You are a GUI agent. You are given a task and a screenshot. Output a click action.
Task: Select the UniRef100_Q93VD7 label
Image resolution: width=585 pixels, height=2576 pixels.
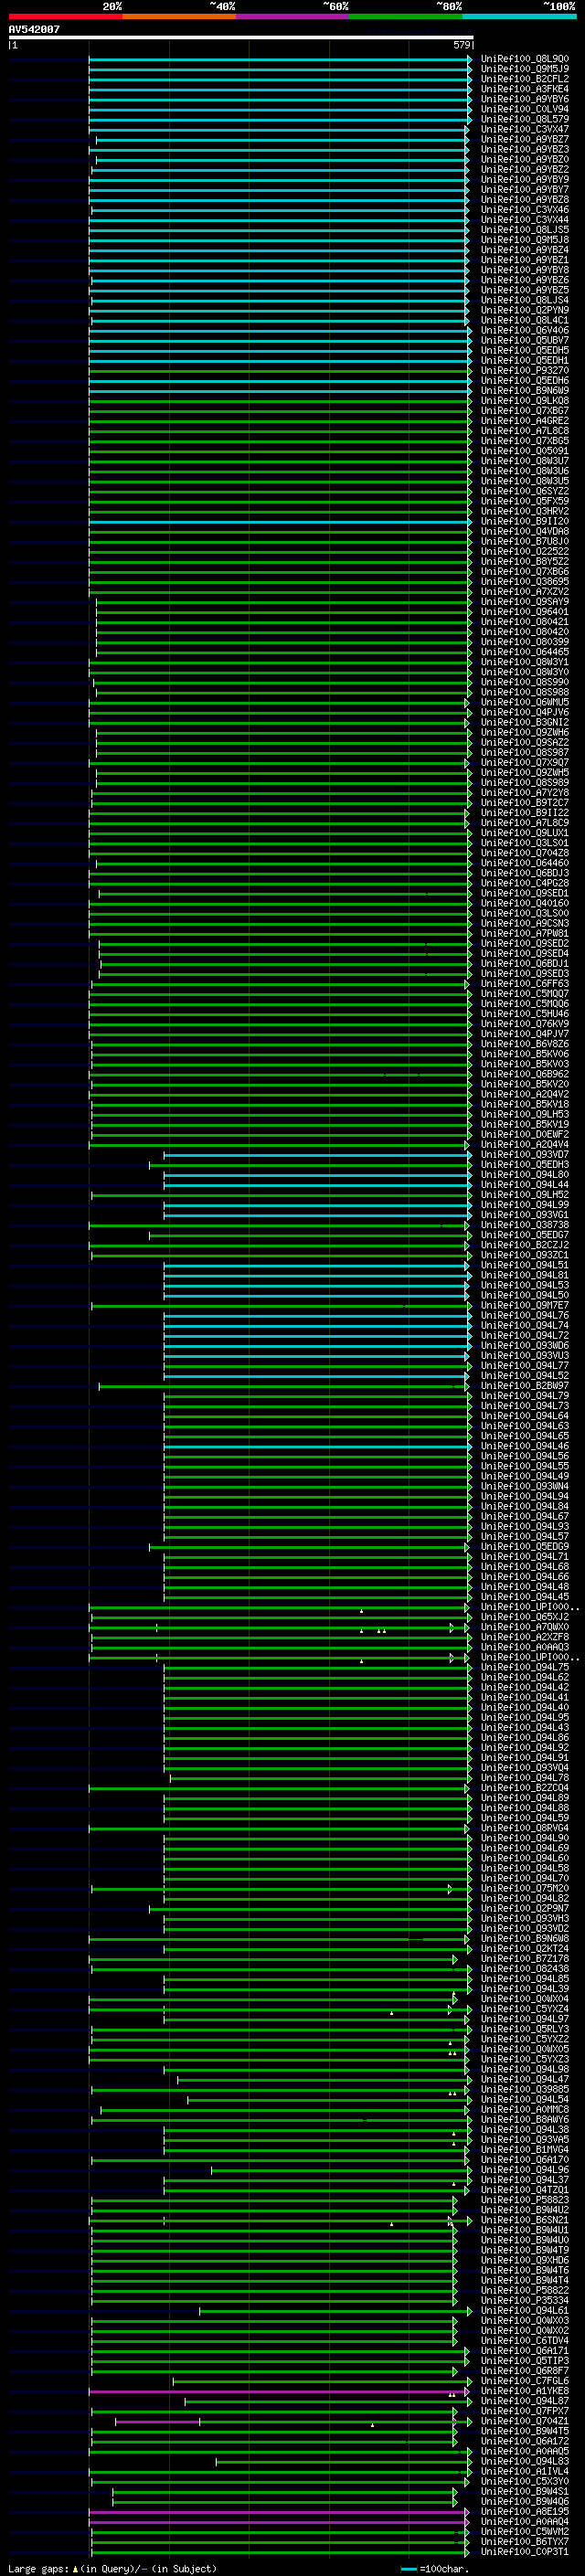525,1155
